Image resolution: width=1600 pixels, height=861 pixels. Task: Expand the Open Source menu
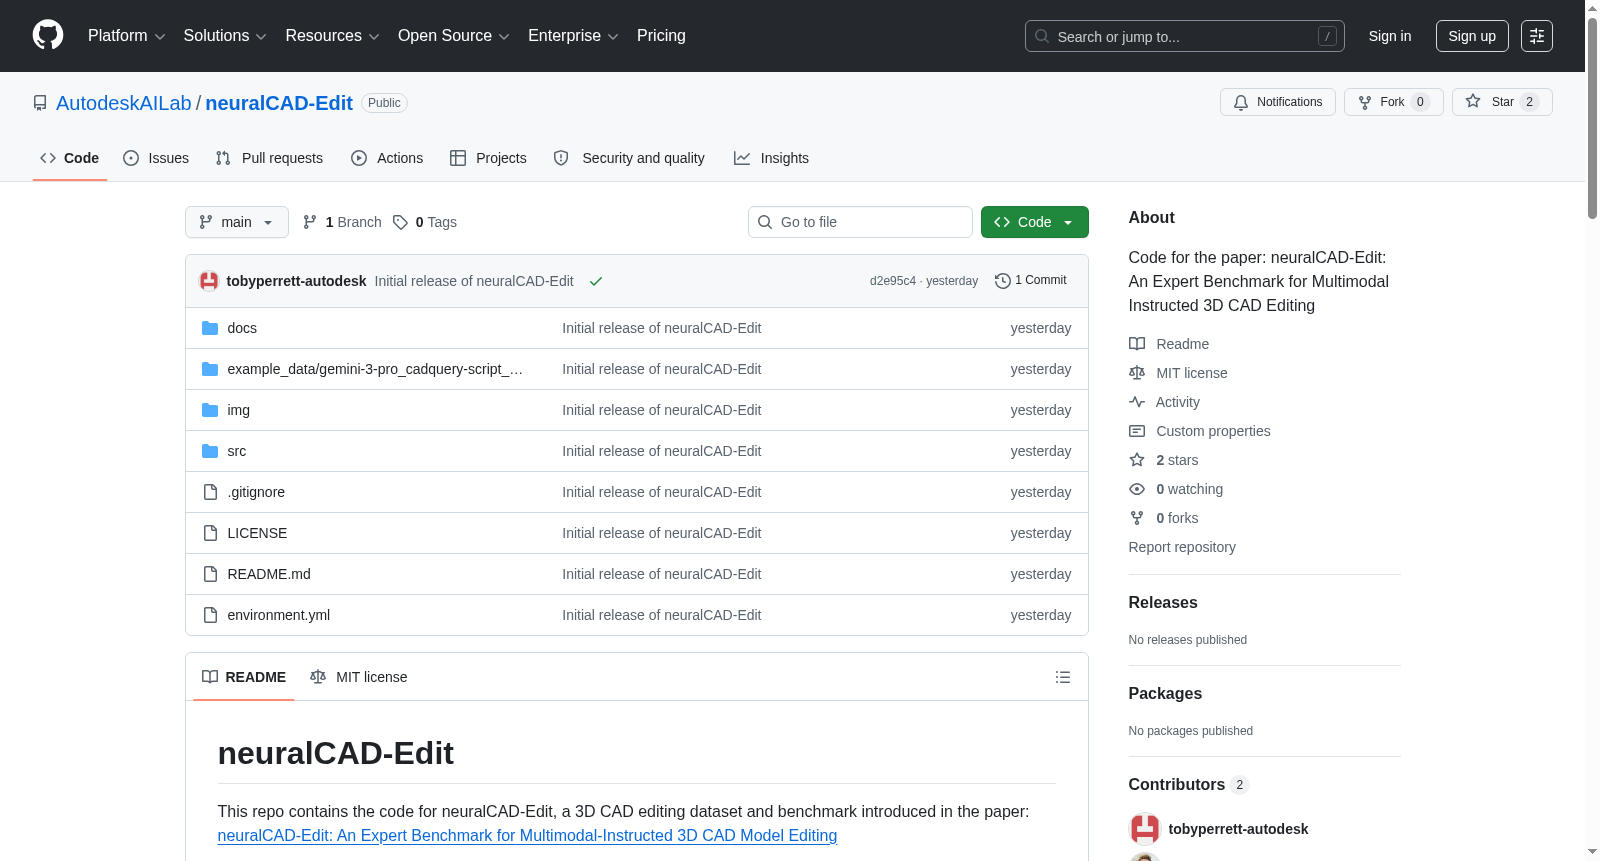454,36
